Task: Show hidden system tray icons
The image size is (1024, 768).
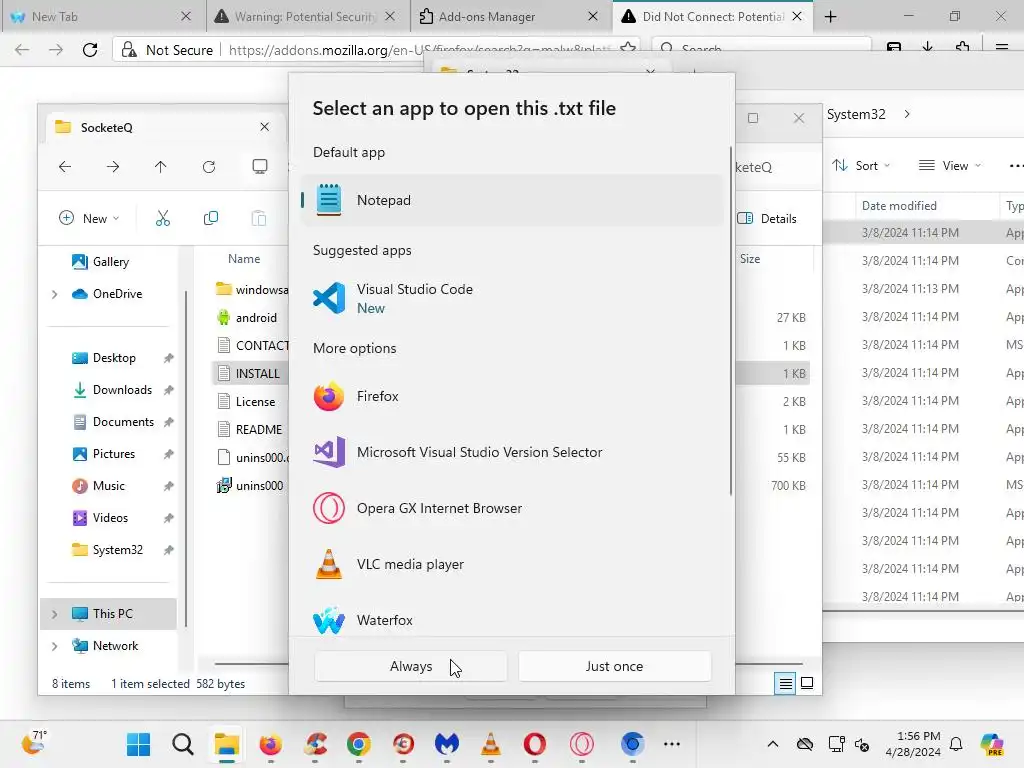Action: [773, 744]
